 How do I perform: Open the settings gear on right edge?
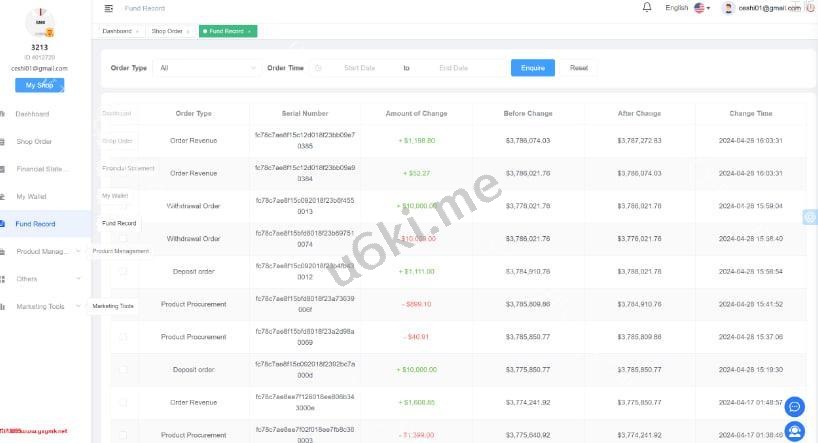tap(809, 217)
